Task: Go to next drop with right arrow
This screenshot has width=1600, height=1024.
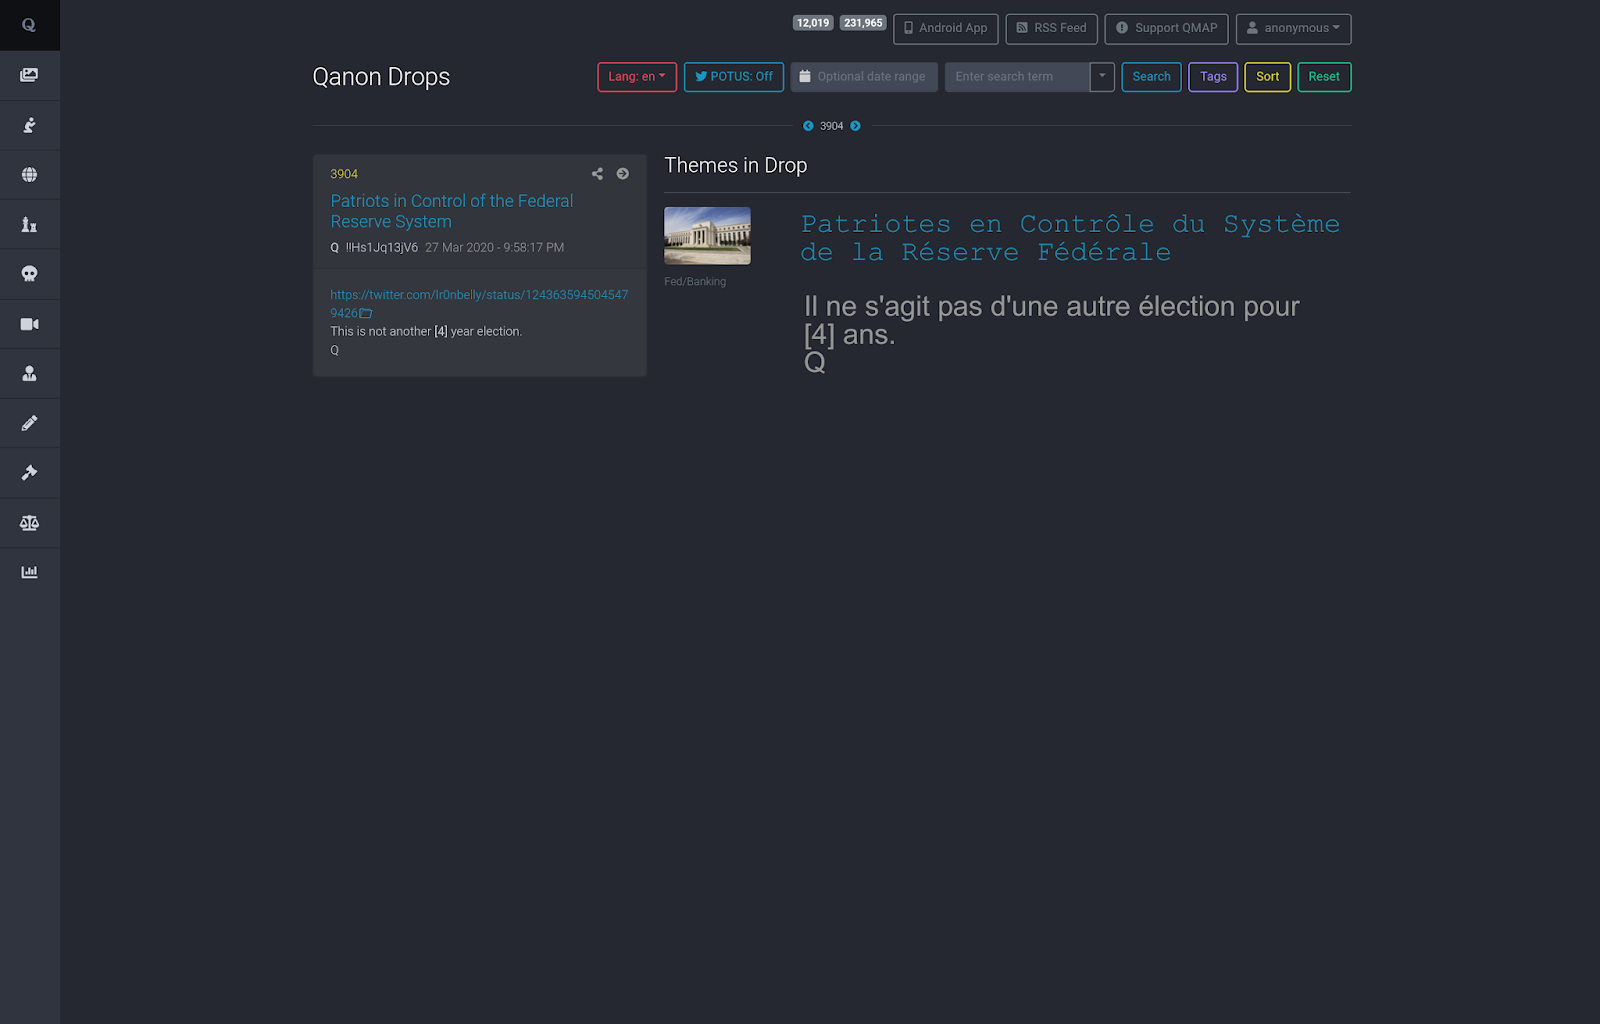Action: [855, 126]
